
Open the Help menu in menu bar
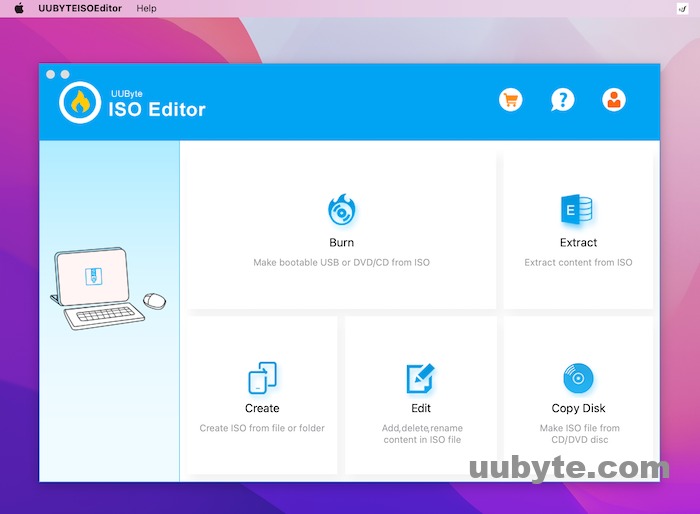click(x=146, y=8)
